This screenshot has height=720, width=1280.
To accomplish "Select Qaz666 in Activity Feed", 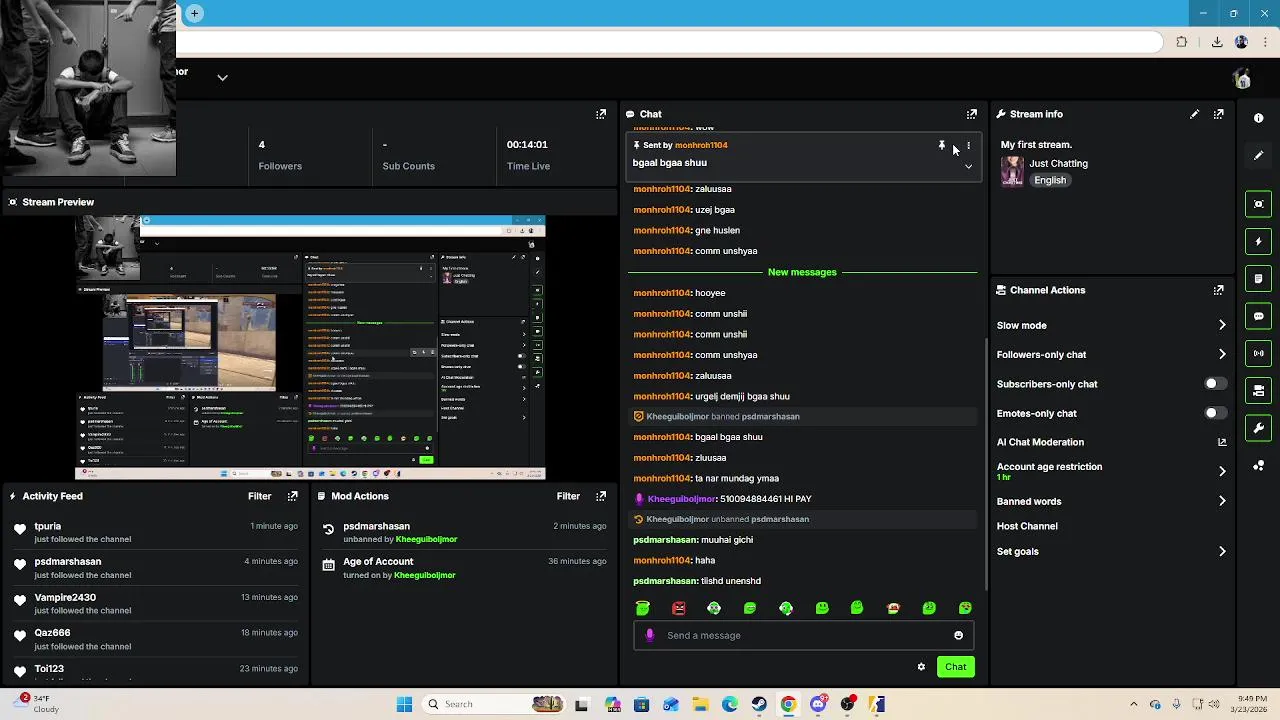I will coord(52,633).
